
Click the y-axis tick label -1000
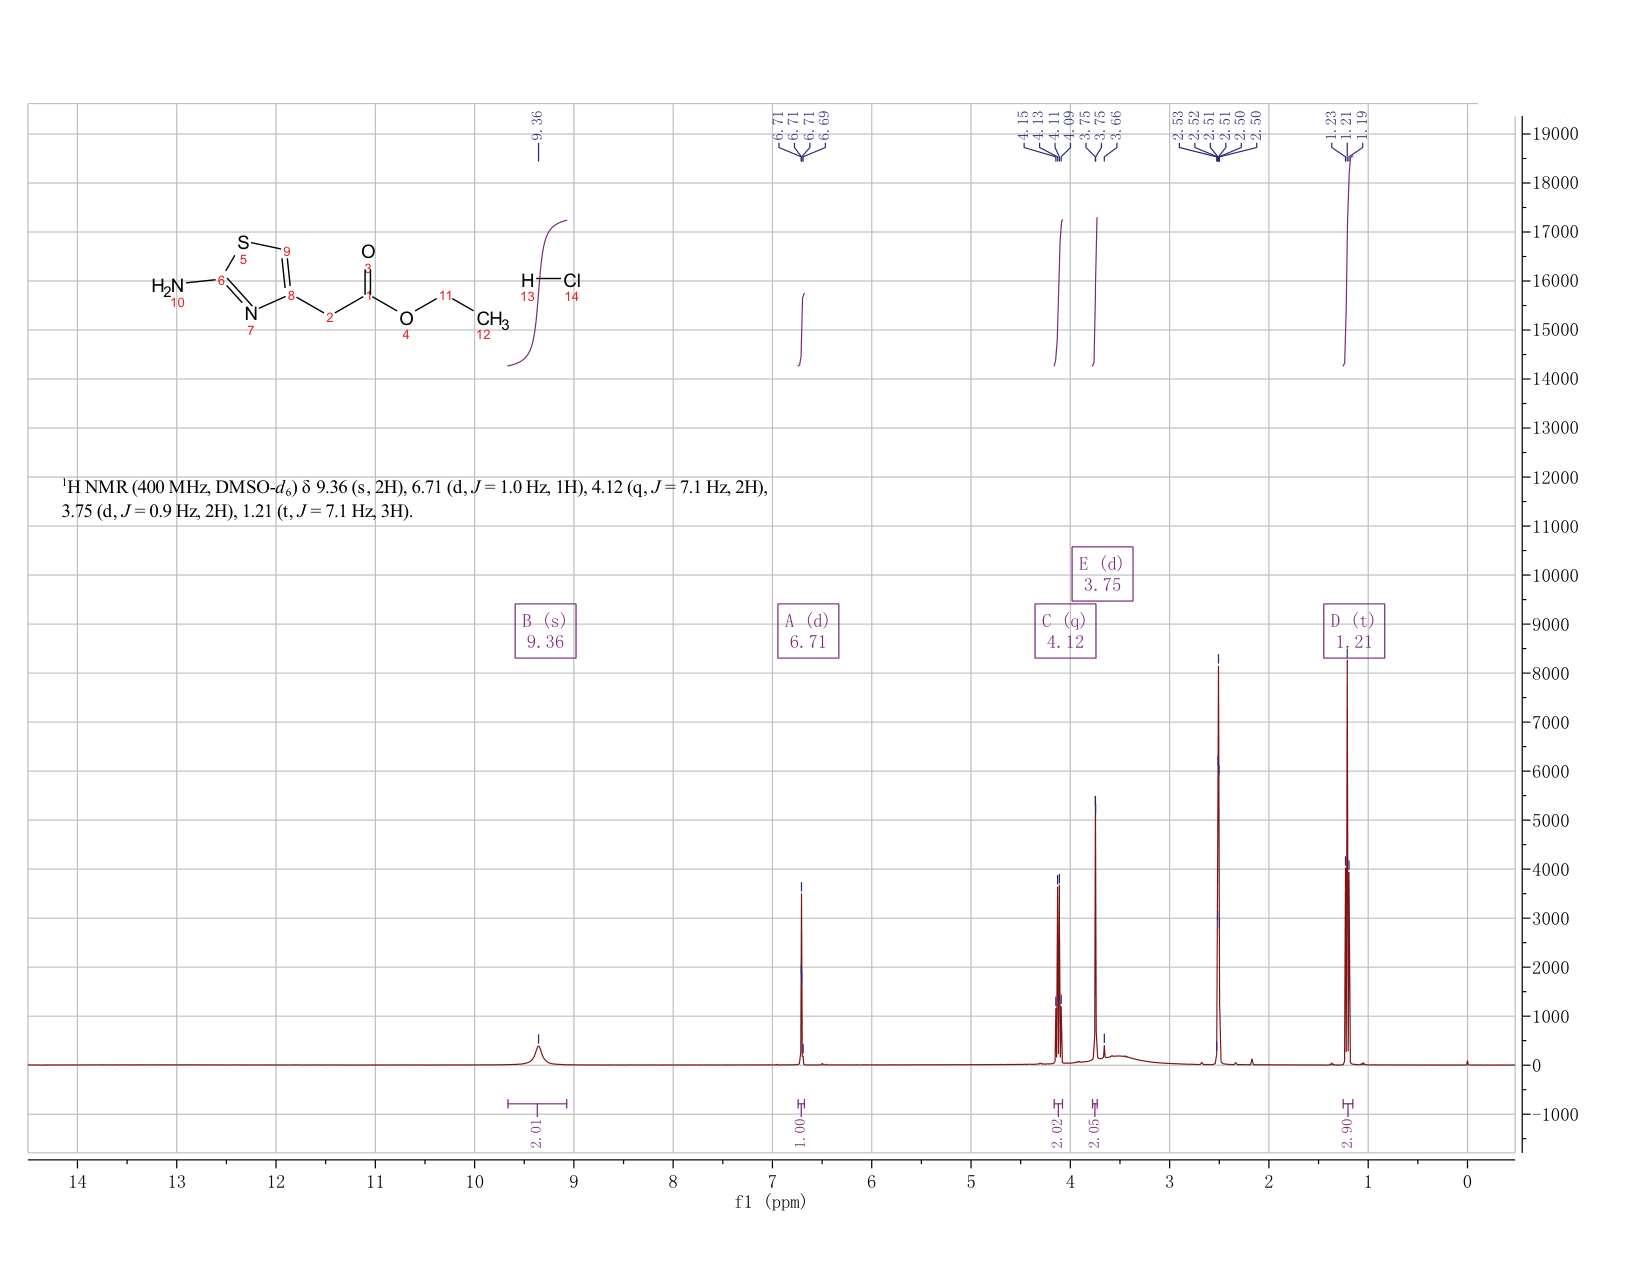click(x=1554, y=1115)
